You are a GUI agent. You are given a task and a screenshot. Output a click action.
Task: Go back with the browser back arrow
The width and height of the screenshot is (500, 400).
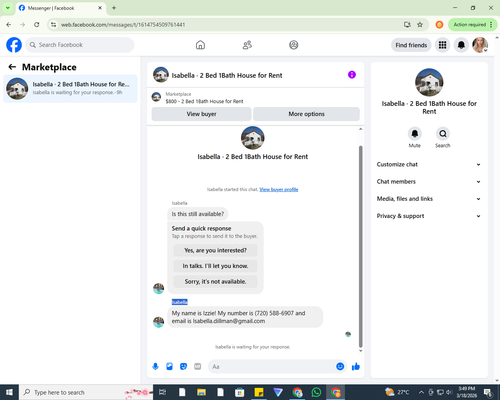click(x=9, y=25)
